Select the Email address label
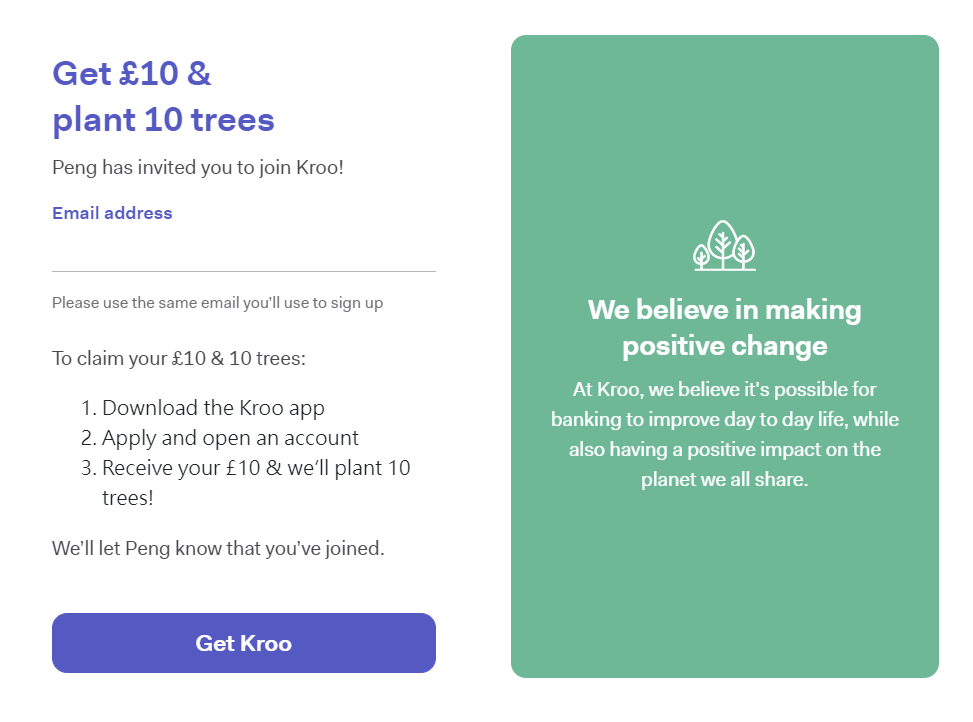 tap(112, 213)
